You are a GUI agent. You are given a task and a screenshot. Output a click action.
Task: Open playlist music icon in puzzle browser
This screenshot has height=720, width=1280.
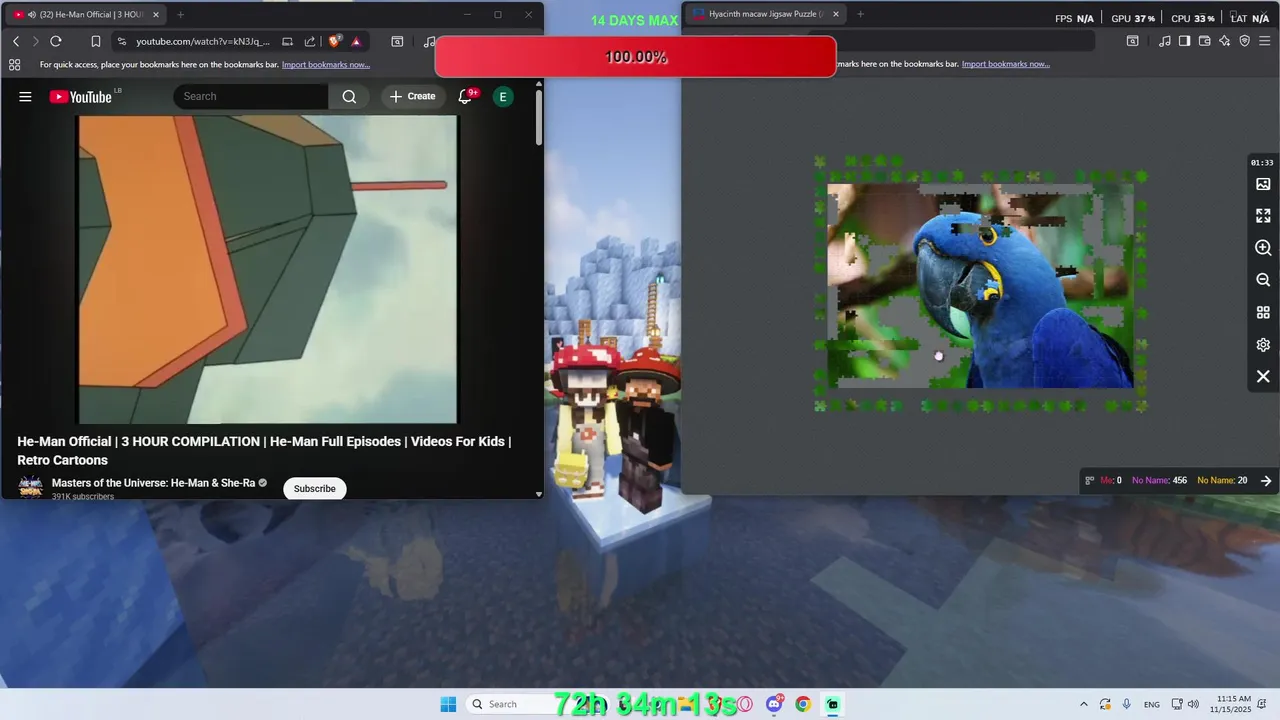pyautogui.click(x=1164, y=41)
